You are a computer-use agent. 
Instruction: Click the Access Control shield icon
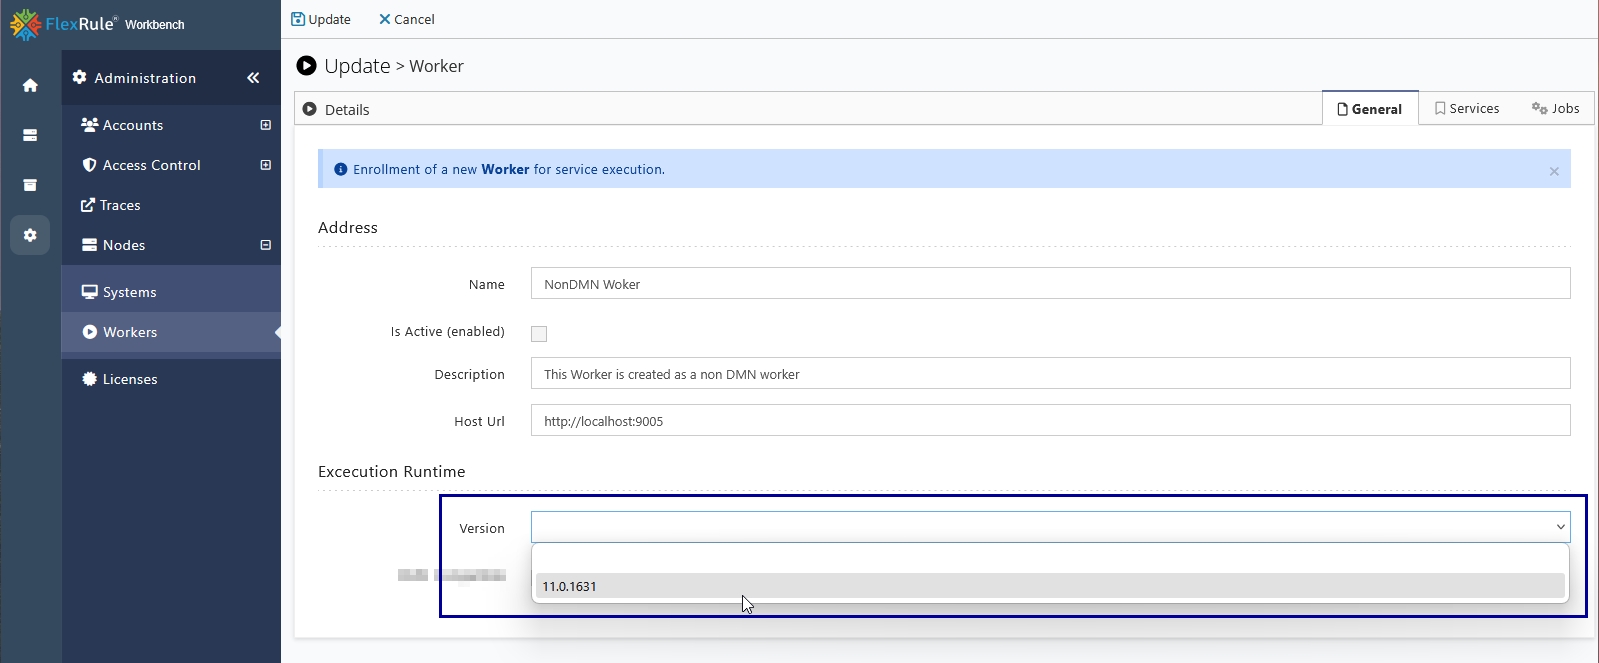(x=90, y=164)
